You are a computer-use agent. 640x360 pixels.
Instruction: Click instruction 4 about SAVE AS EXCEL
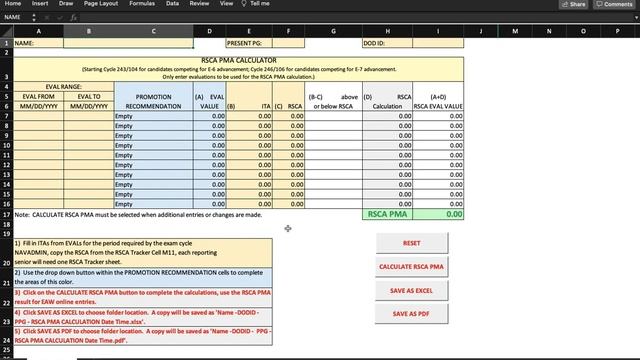coord(143,317)
